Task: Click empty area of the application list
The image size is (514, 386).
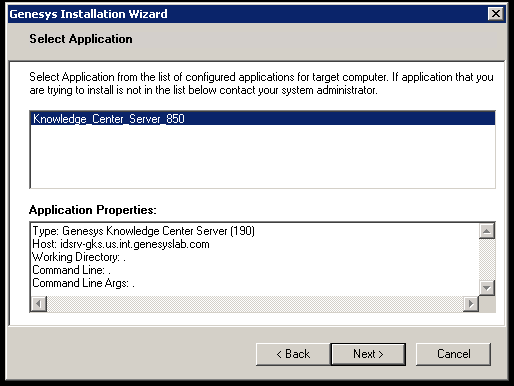Action: pos(262,156)
